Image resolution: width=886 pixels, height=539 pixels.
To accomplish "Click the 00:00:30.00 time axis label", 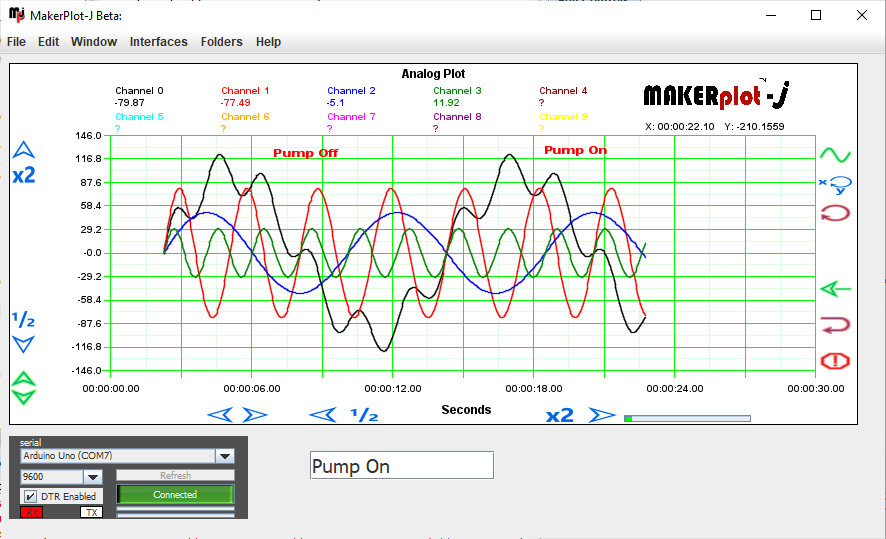I will click(x=816, y=388).
